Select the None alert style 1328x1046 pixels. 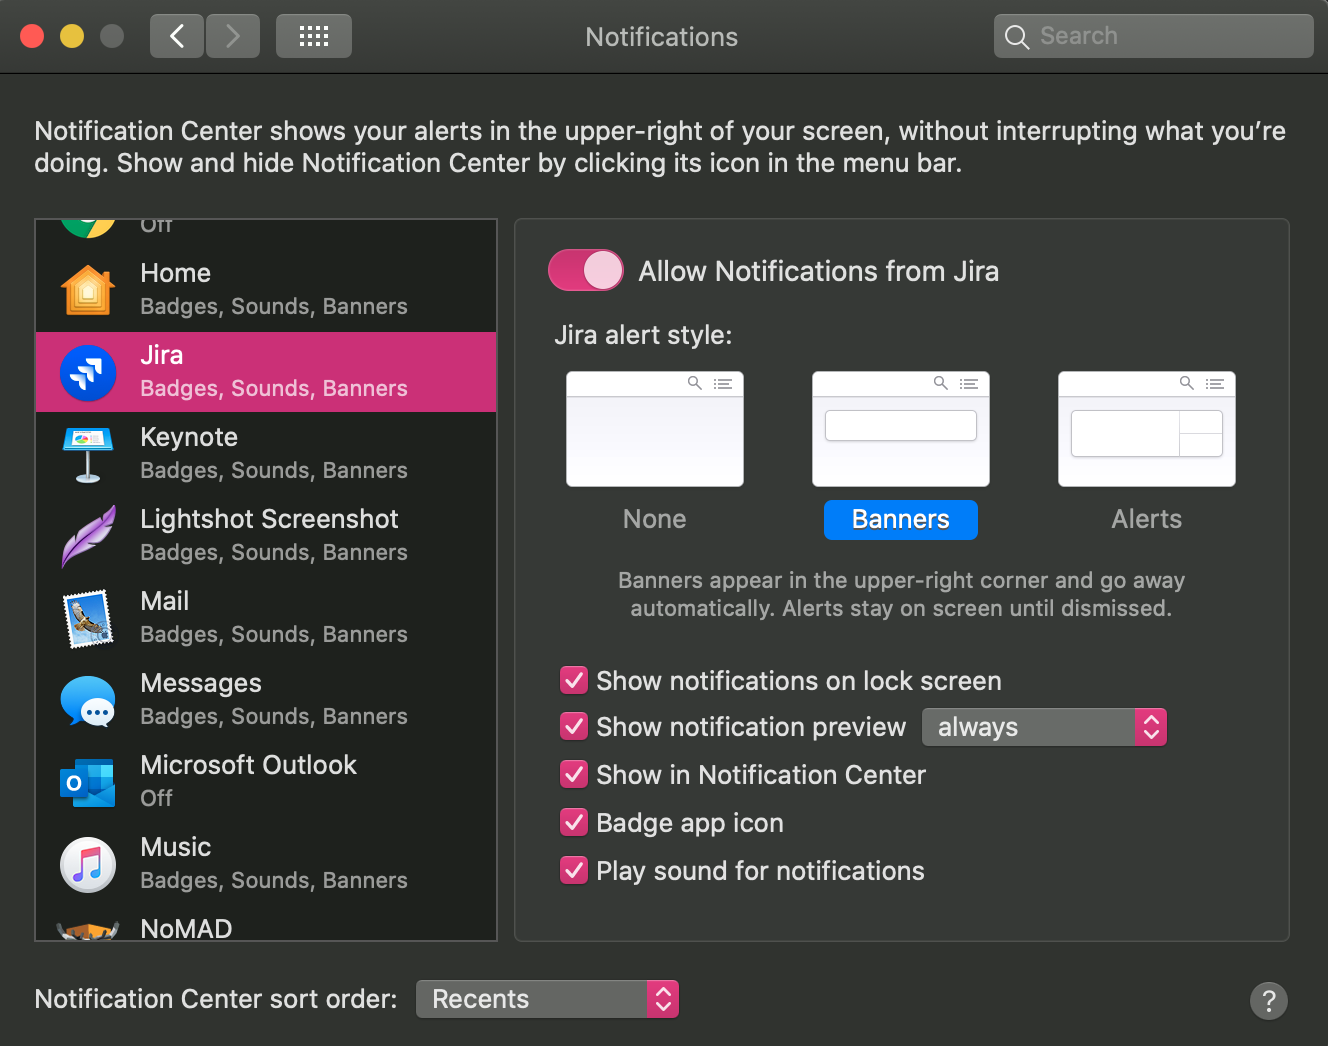tap(654, 429)
